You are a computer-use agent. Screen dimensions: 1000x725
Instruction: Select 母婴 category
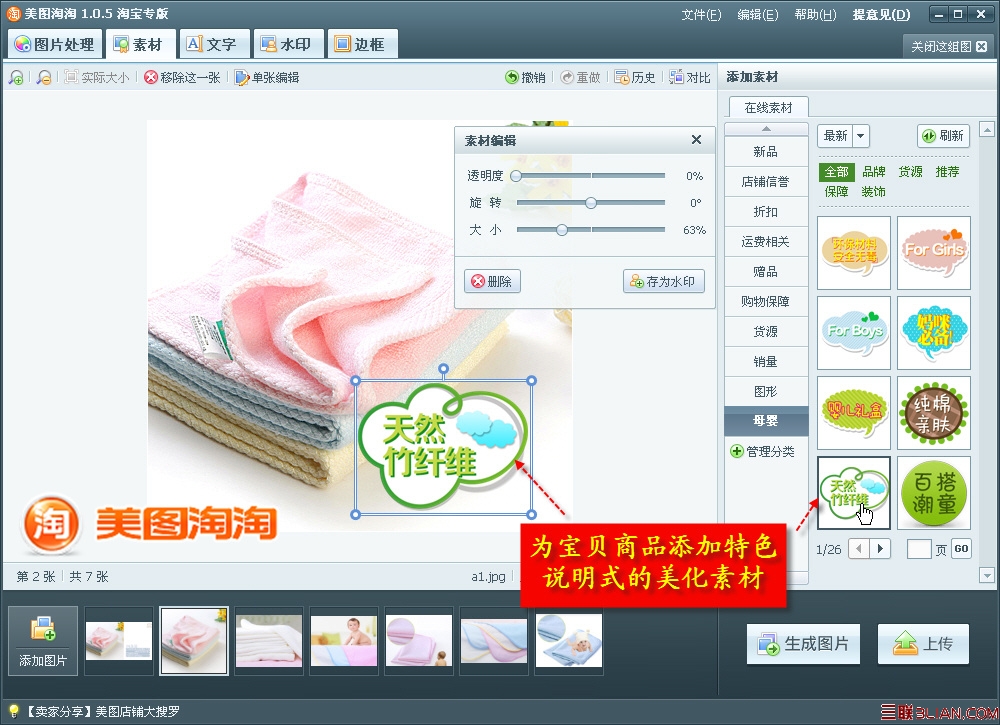coord(766,421)
